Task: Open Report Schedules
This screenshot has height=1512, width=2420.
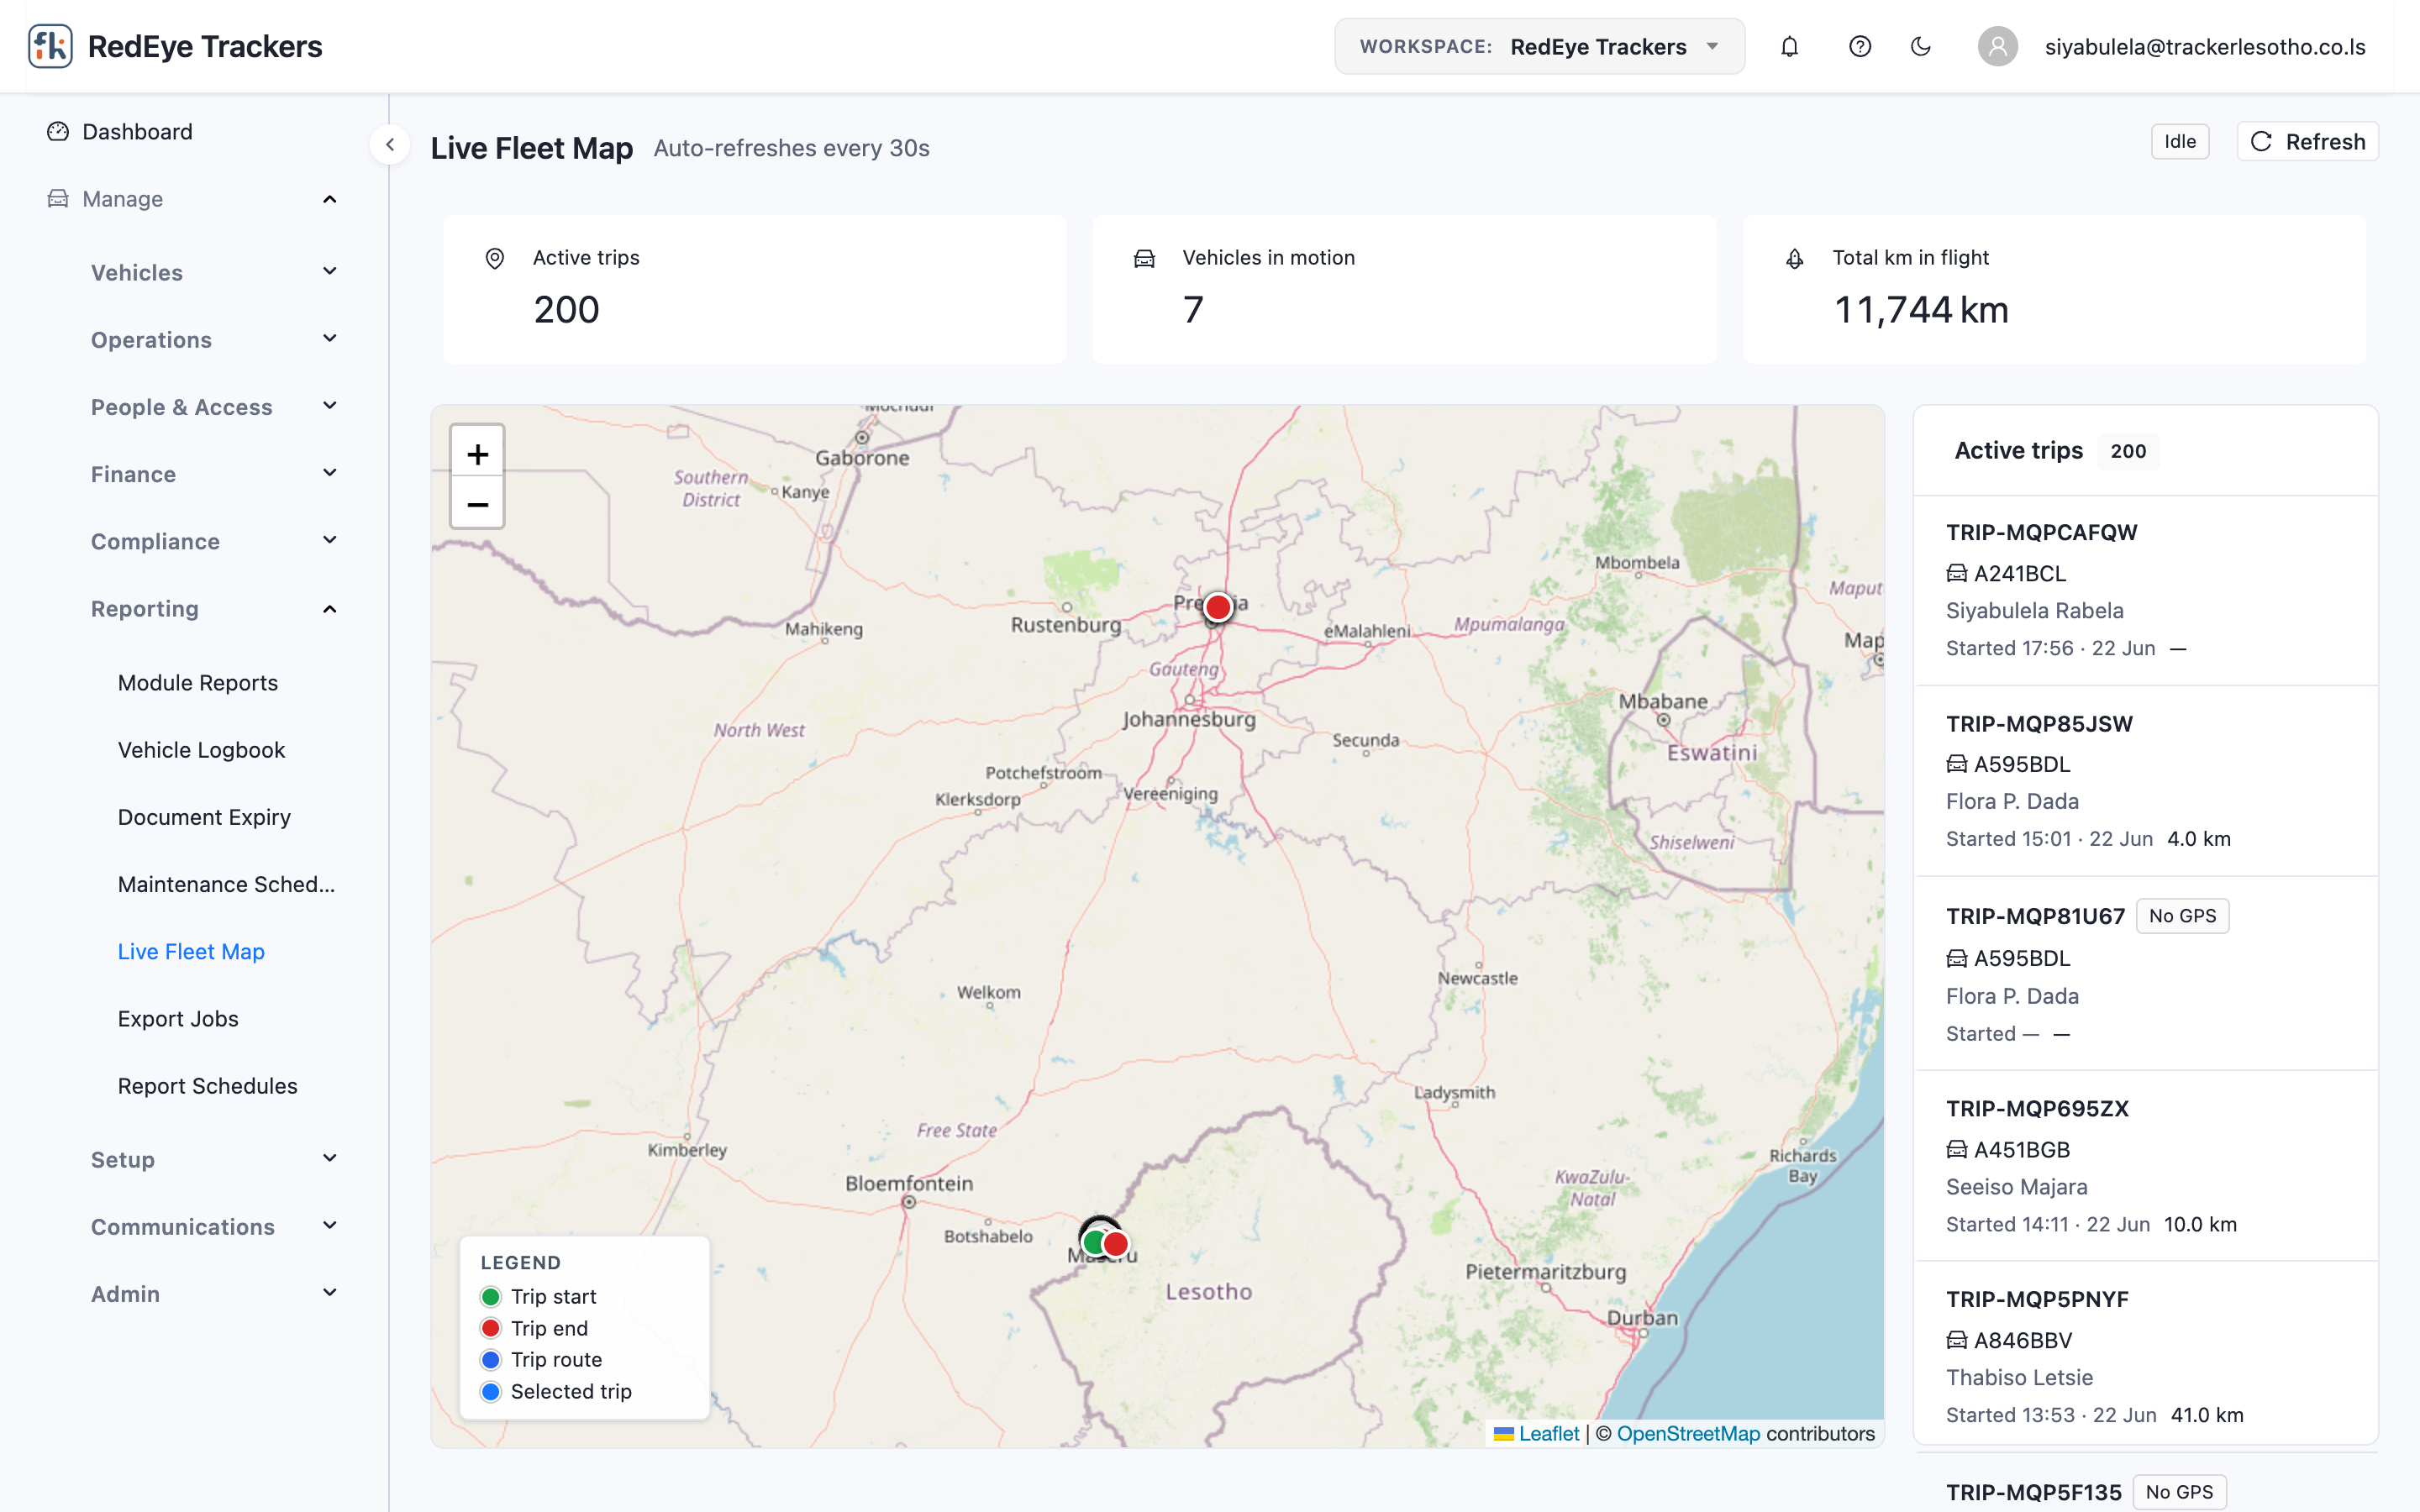Action: [207, 1086]
